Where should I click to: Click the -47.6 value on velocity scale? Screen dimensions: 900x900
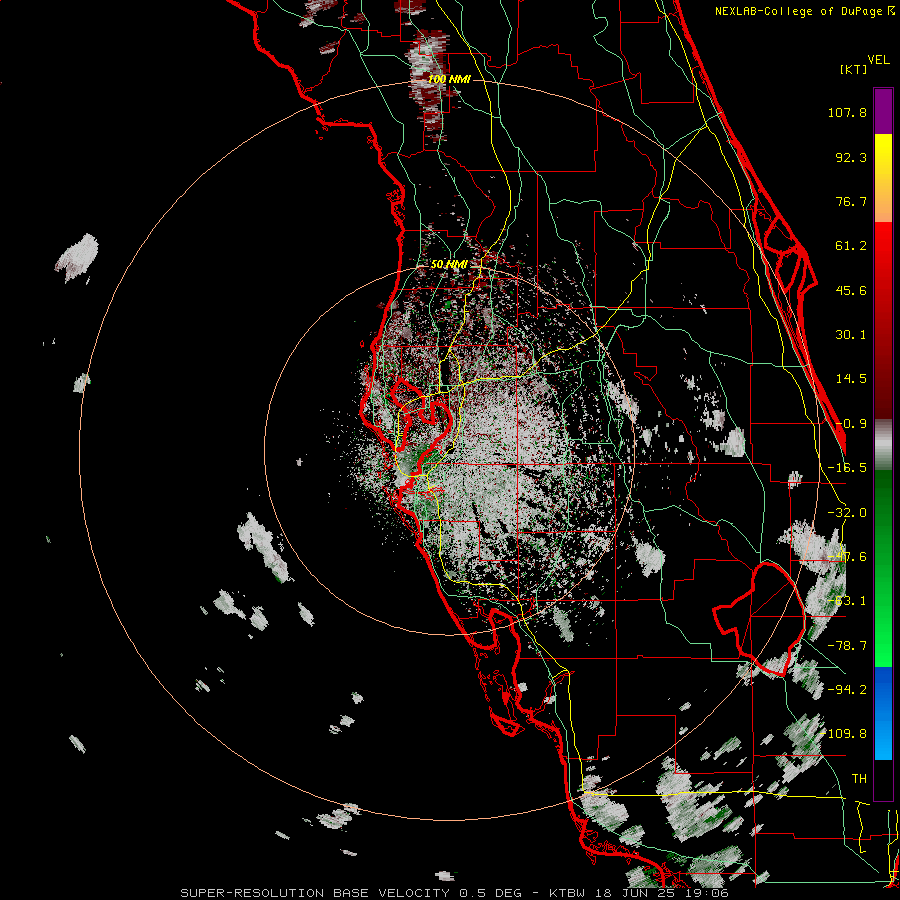pyautogui.click(x=847, y=557)
